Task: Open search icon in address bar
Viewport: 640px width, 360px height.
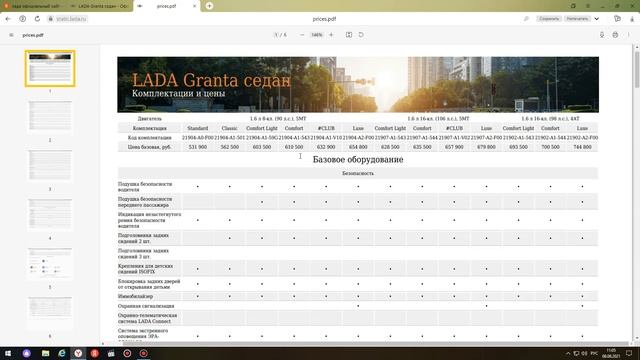Action: (x=526, y=19)
